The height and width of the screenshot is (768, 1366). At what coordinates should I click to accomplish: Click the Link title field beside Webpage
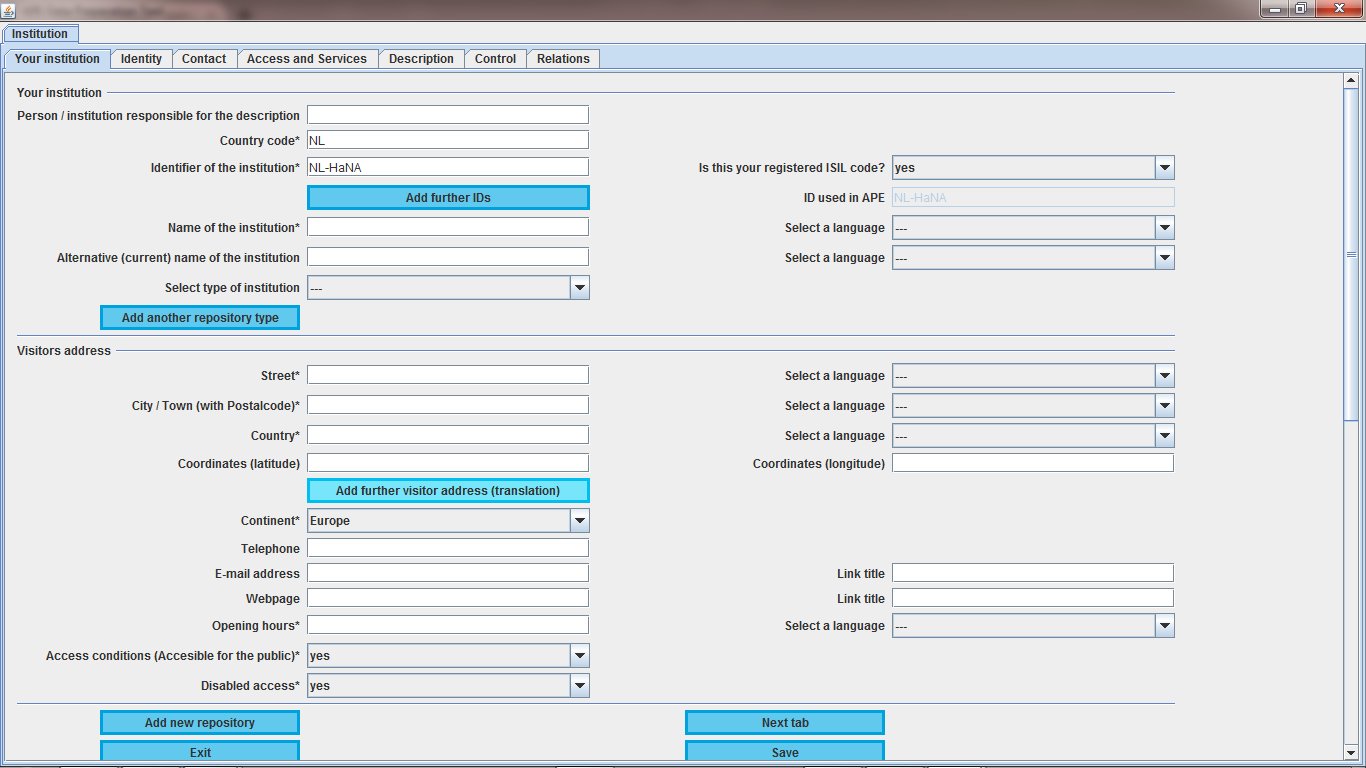pyautogui.click(x=1033, y=598)
